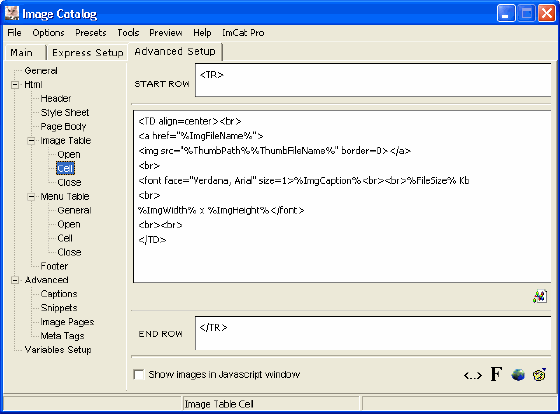560x414 pixels.
Task: Click the icon right of the globe
Action: [539, 374]
